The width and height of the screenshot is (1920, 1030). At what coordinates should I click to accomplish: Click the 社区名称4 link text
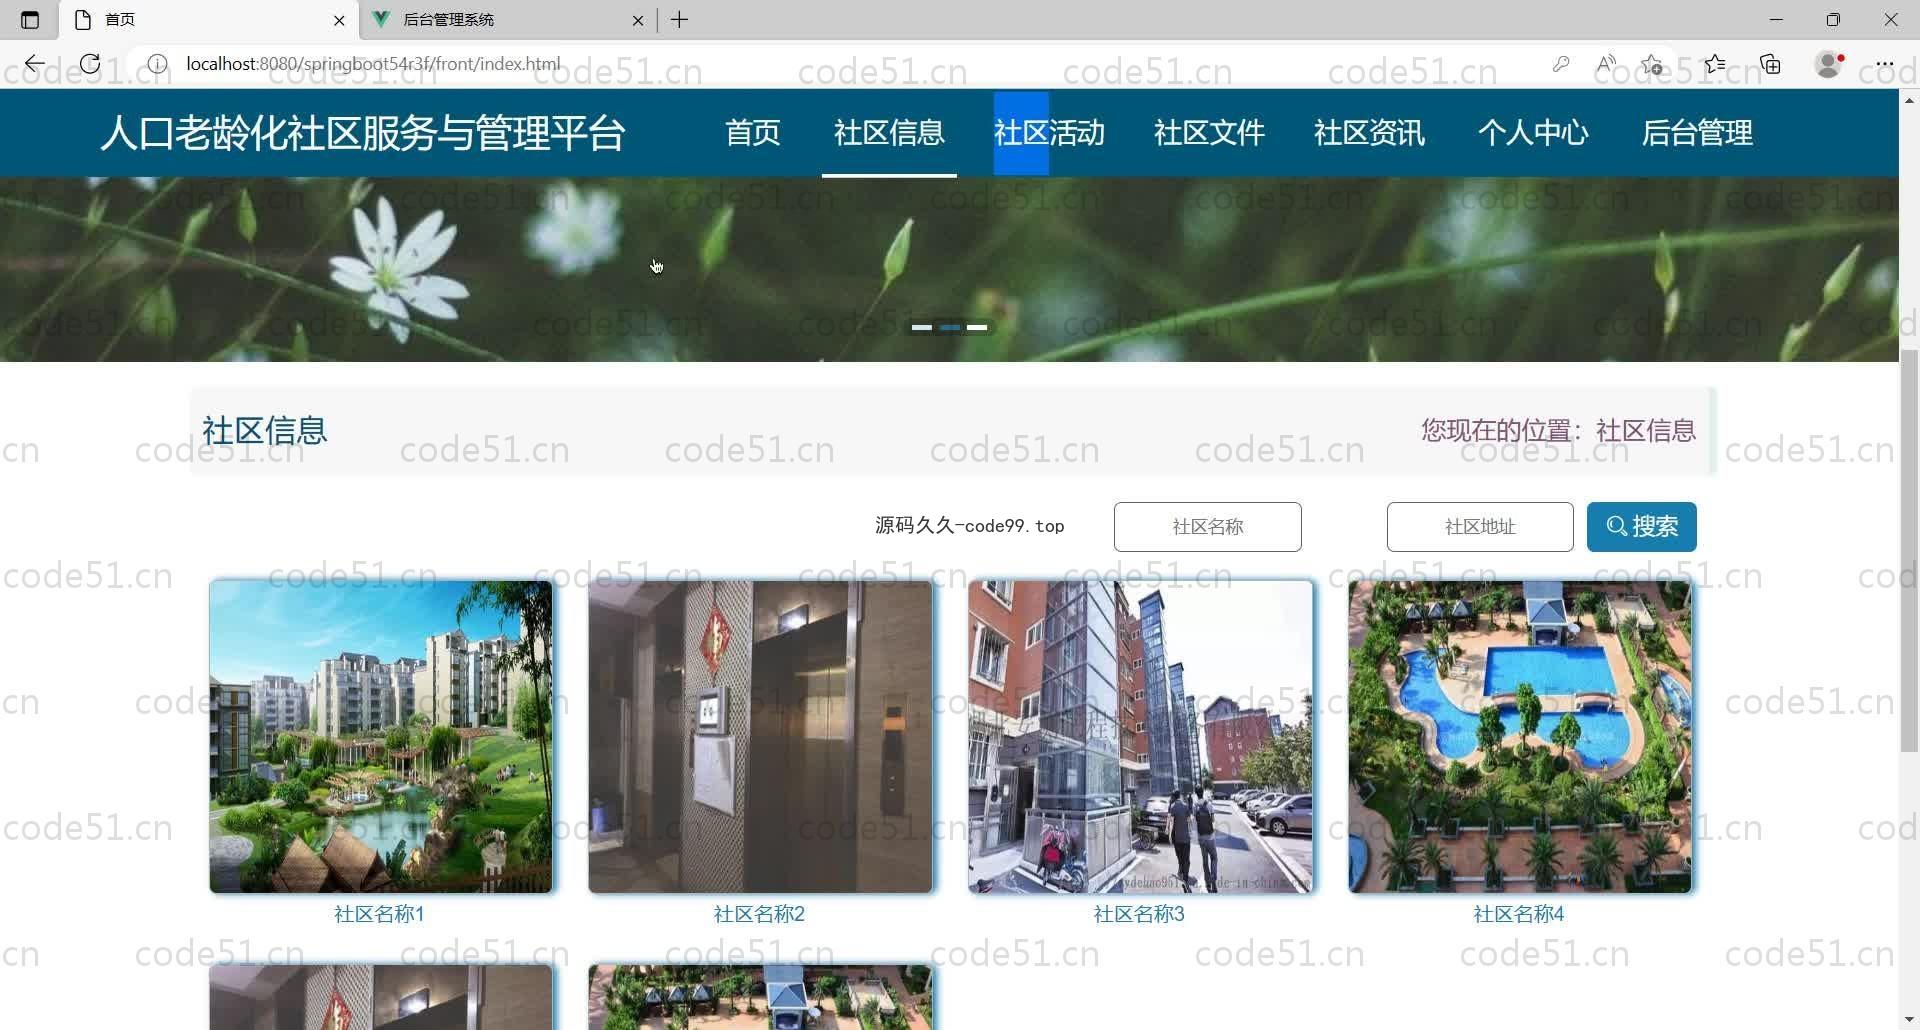click(1519, 914)
